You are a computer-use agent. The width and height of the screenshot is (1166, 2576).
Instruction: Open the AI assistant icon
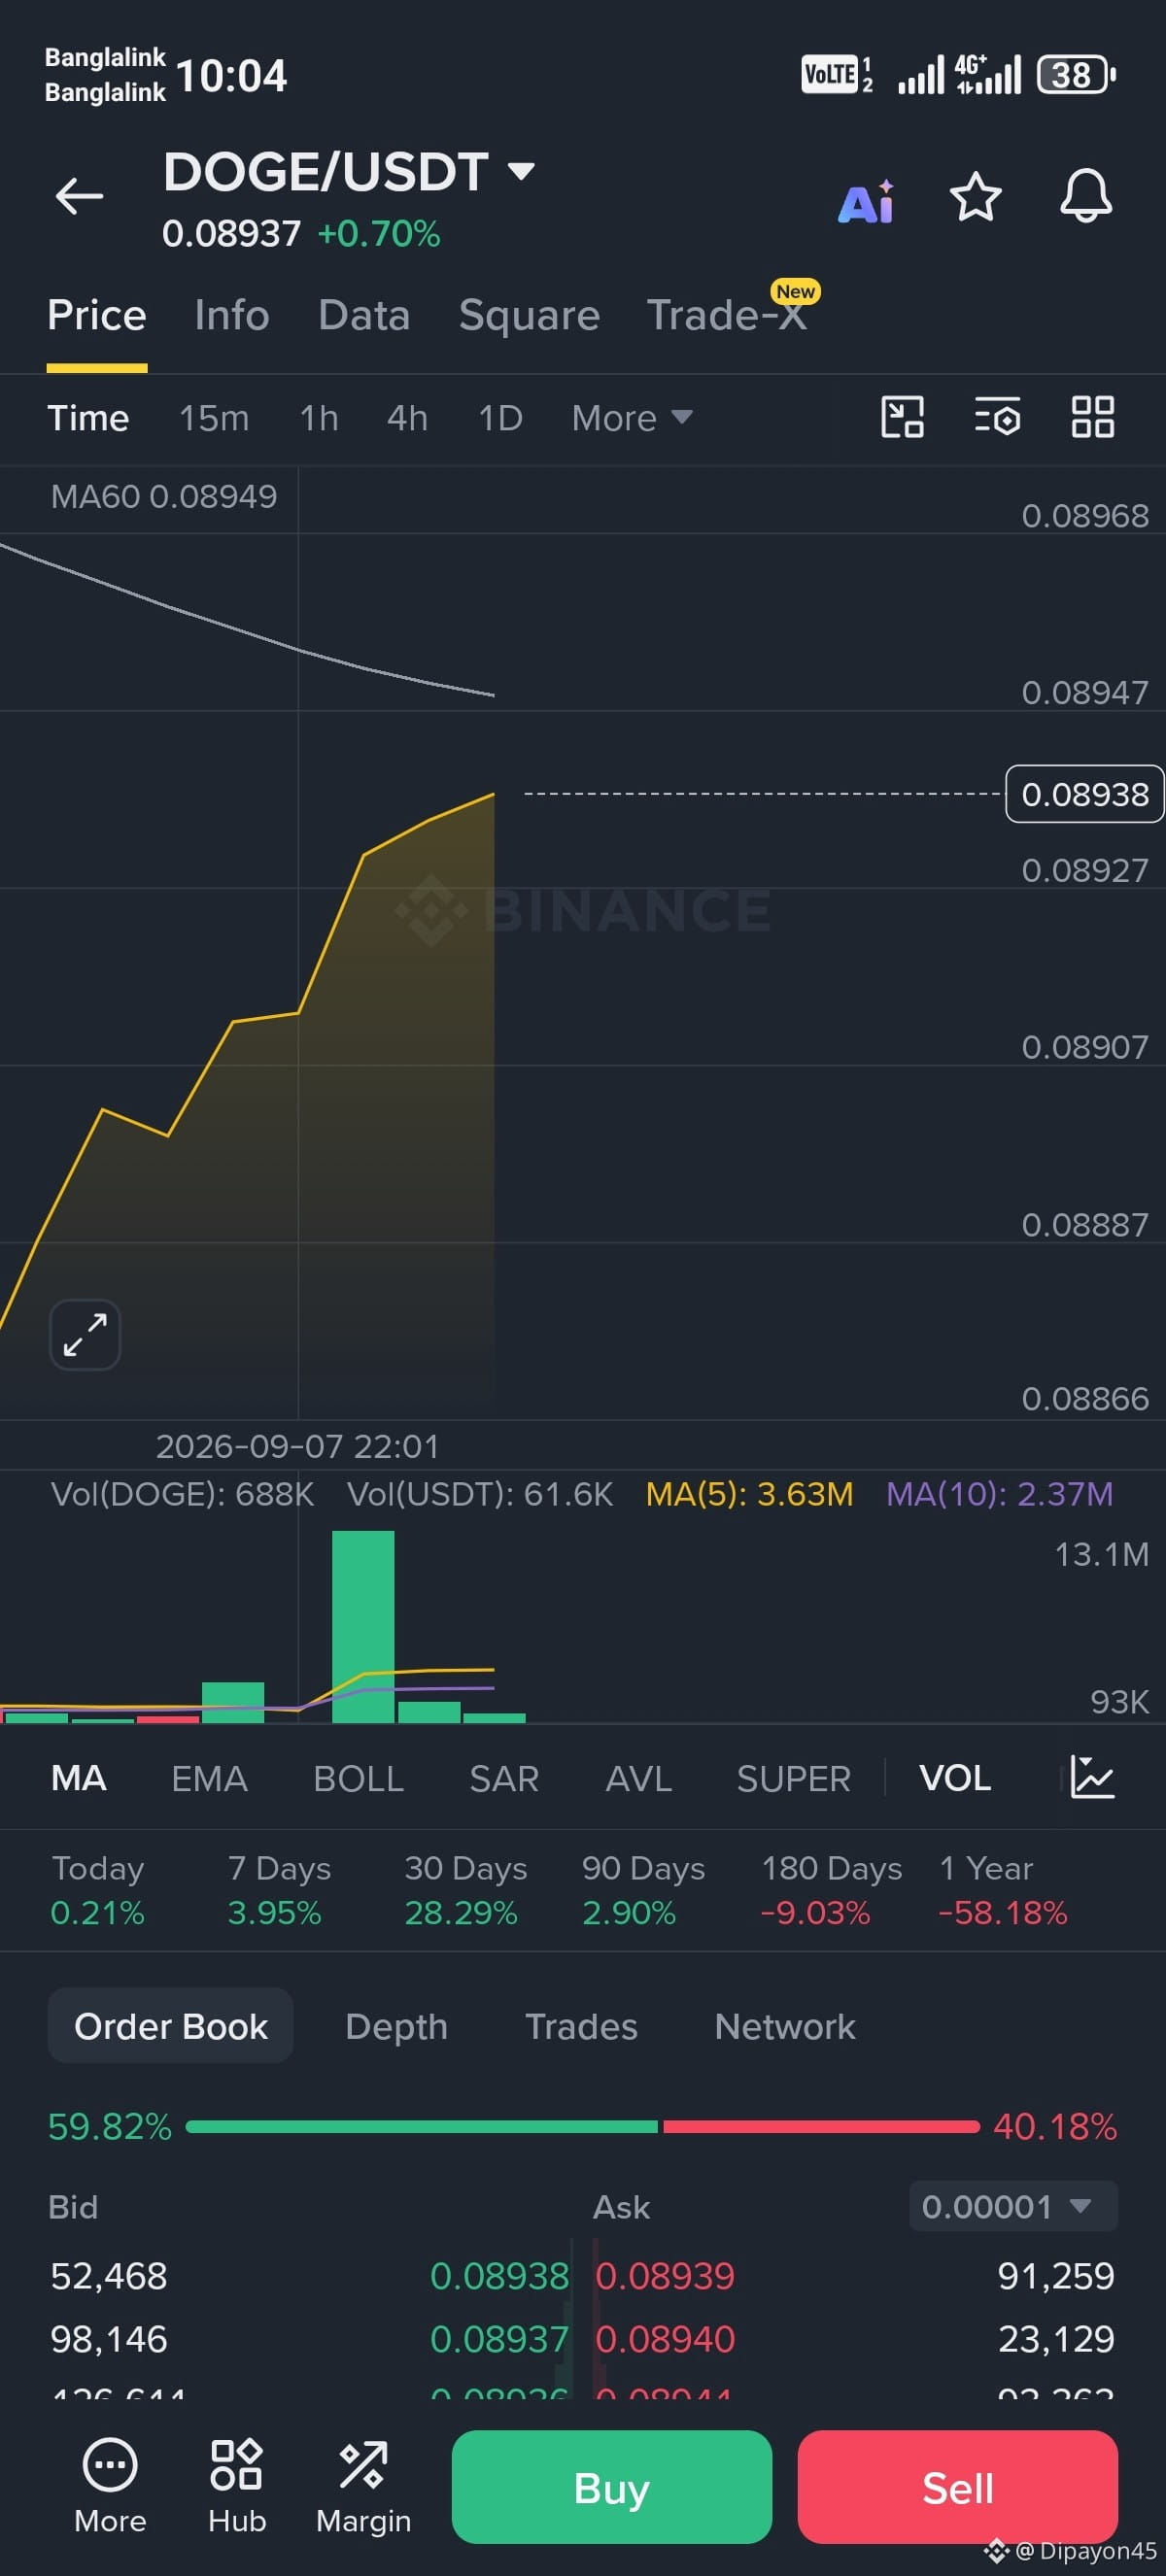click(866, 201)
